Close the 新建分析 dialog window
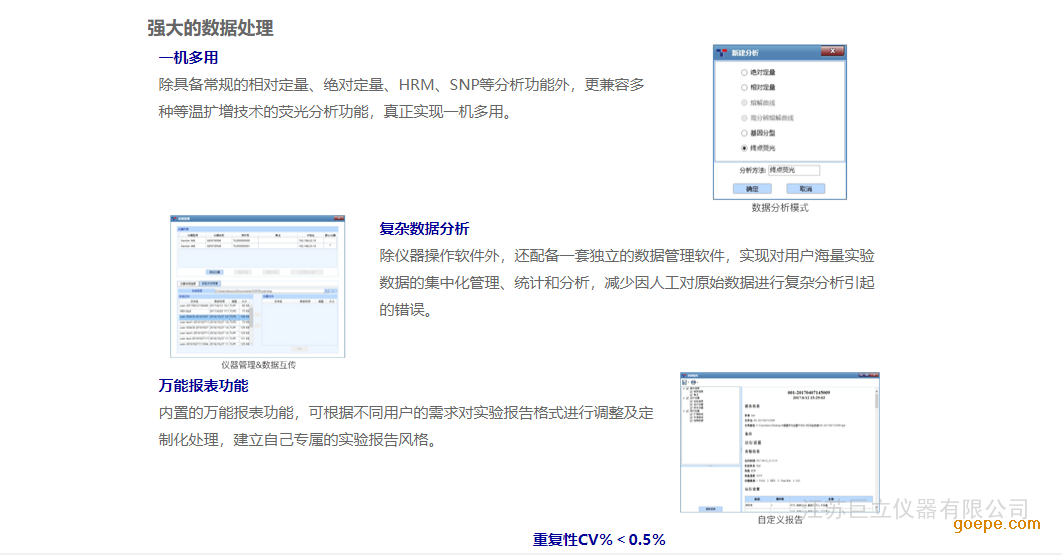1062x555 pixels. [x=832, y=51]
